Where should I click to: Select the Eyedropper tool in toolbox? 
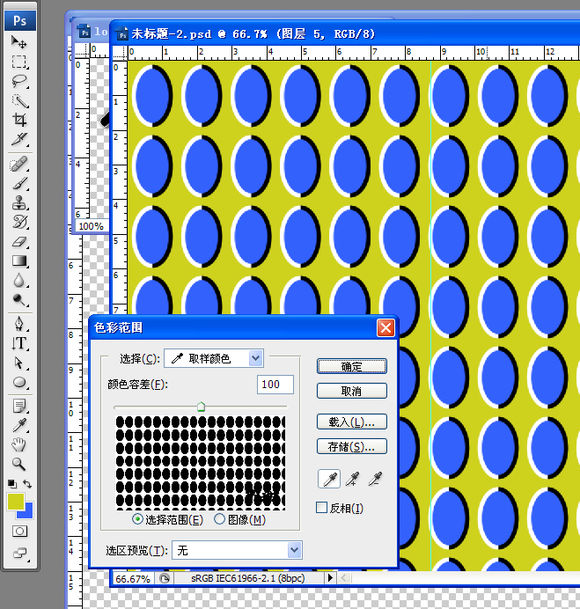pyautogui.click(x=19, y=426)
